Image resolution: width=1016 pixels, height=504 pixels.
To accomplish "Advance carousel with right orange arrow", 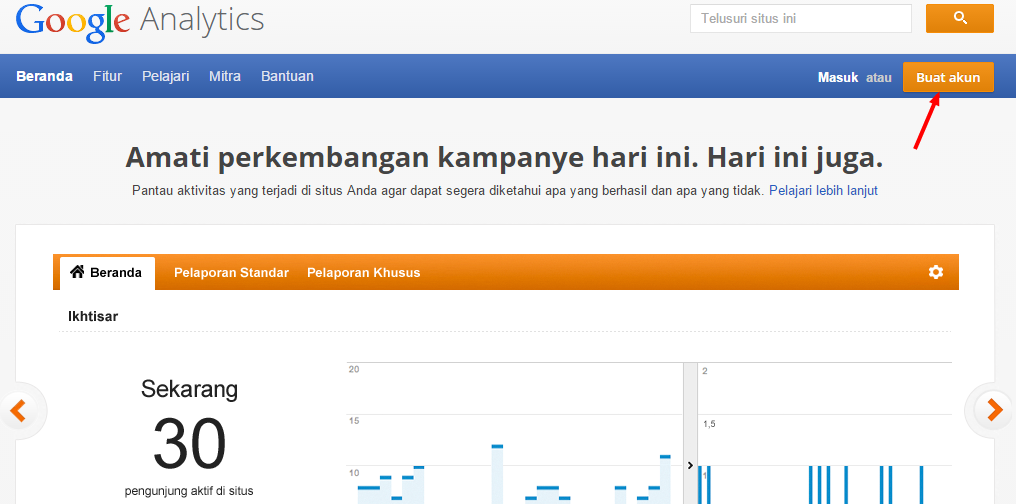I will tap(994, 410).
